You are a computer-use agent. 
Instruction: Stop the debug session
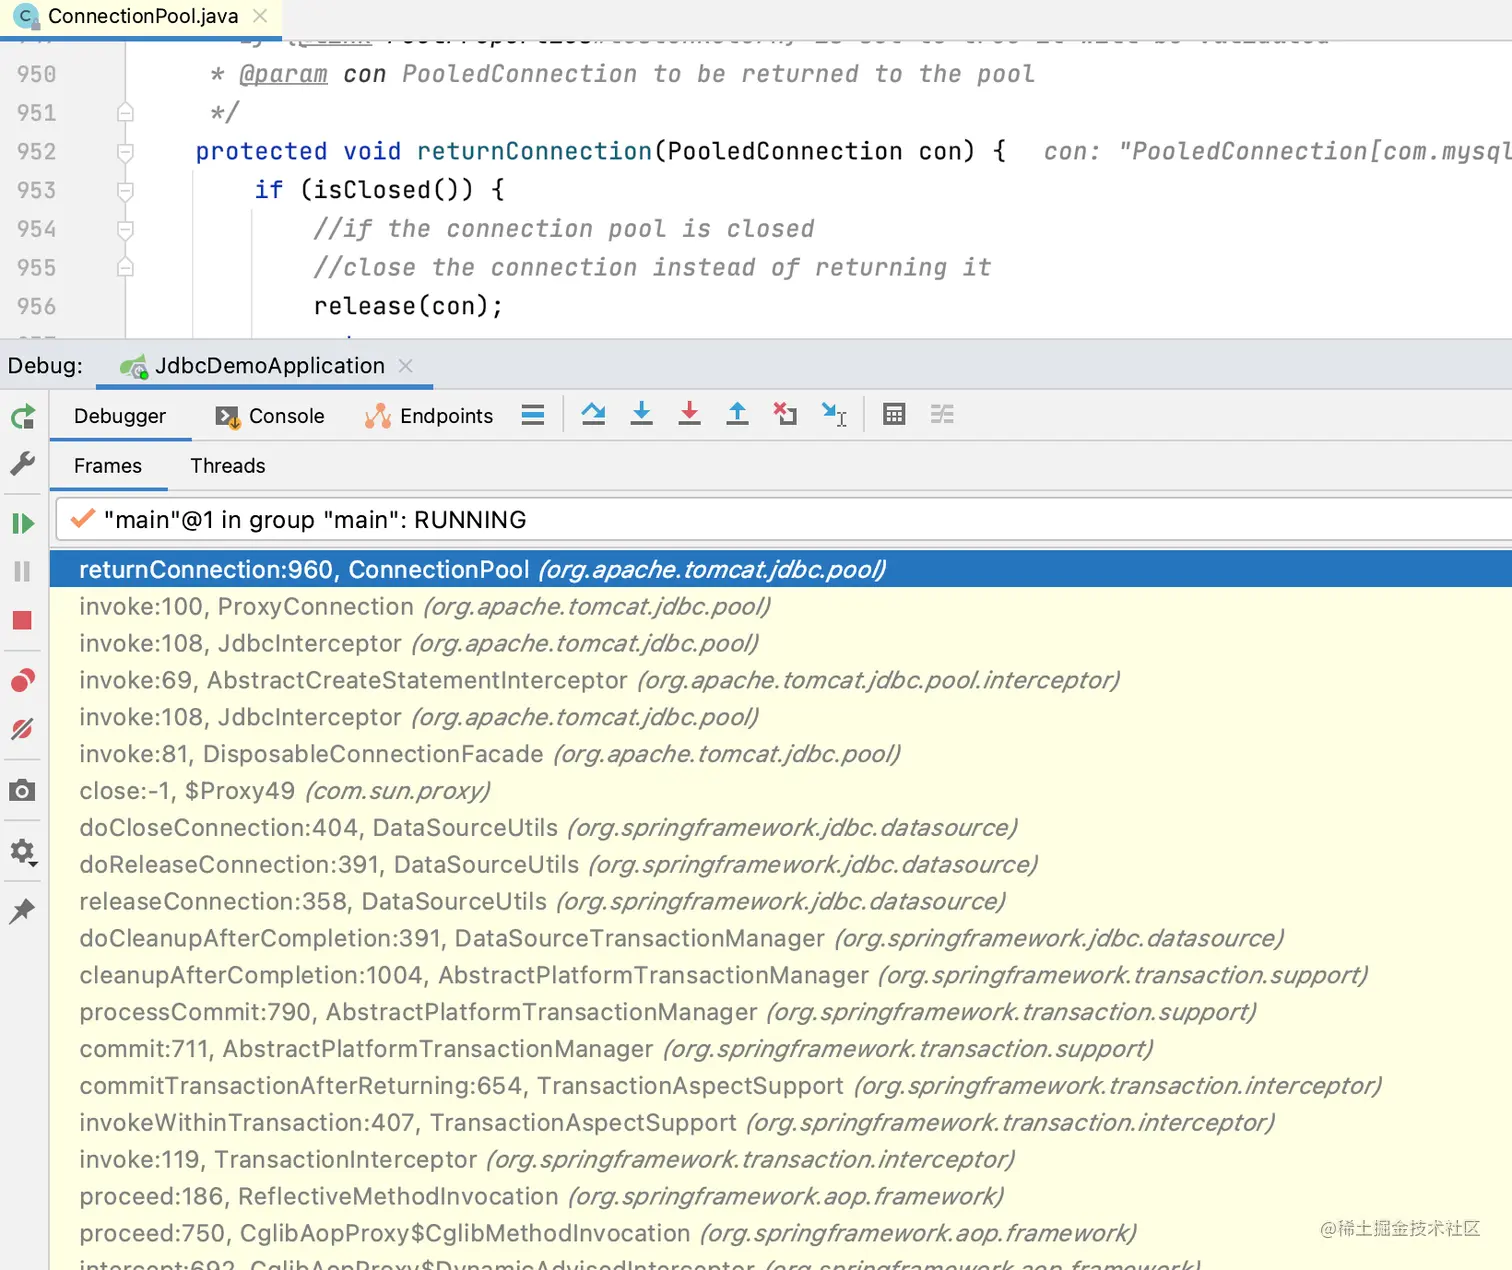[x=23, y=621]
